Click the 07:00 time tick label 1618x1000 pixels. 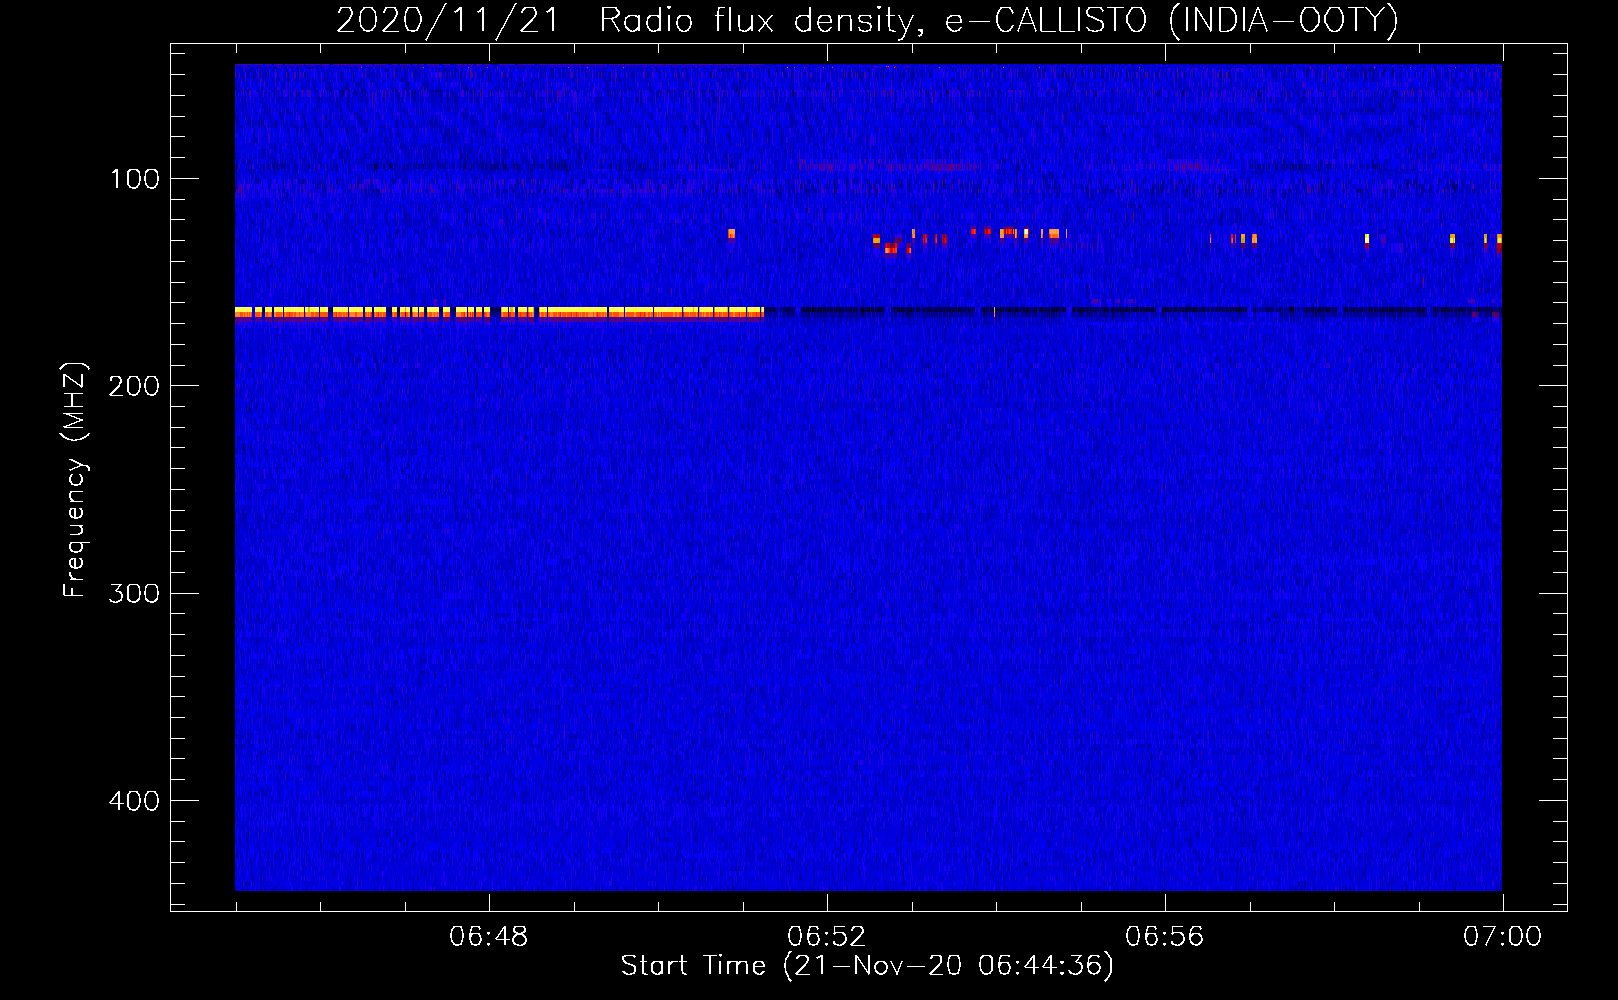click(1502, 937)
